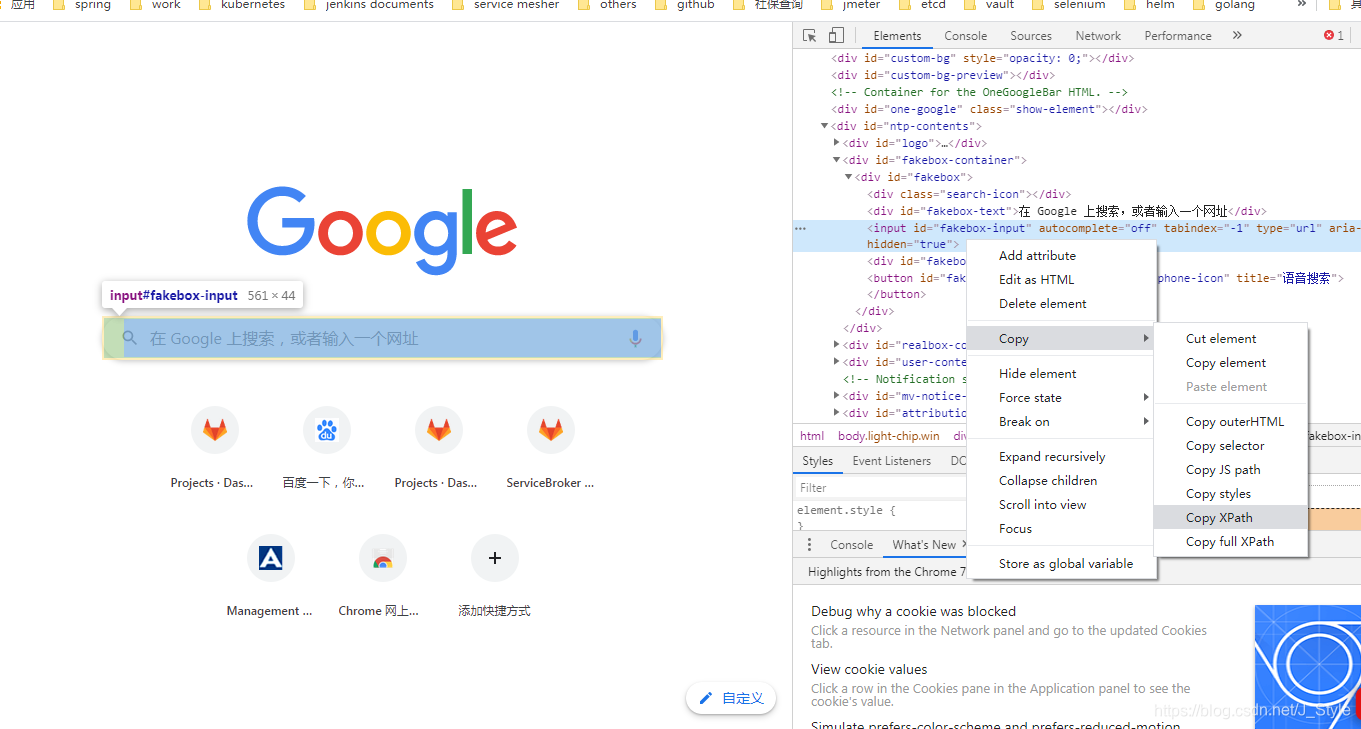Toggle the device toolbar icon

pyautogui.click(x=836, y=36)
